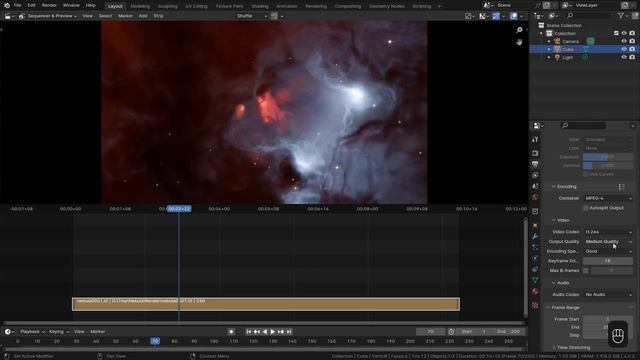This screenshot has width=640, height=360.
Task: Open the Render menu
Action: click(x=49, y=5)
